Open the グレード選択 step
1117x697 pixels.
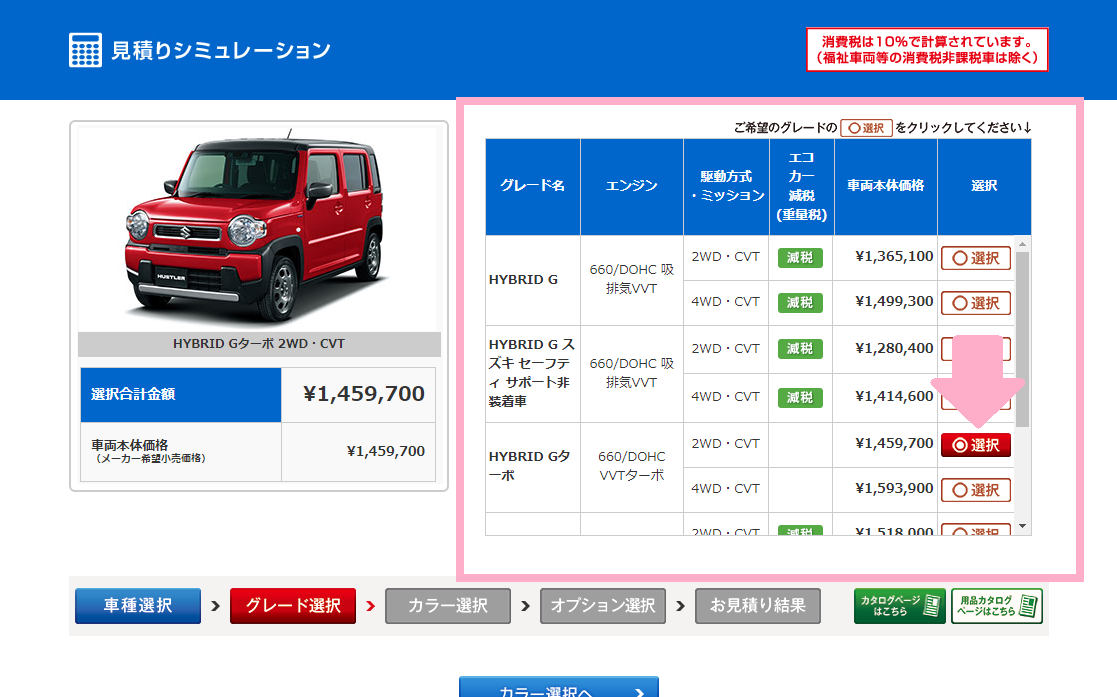point(293,606)
